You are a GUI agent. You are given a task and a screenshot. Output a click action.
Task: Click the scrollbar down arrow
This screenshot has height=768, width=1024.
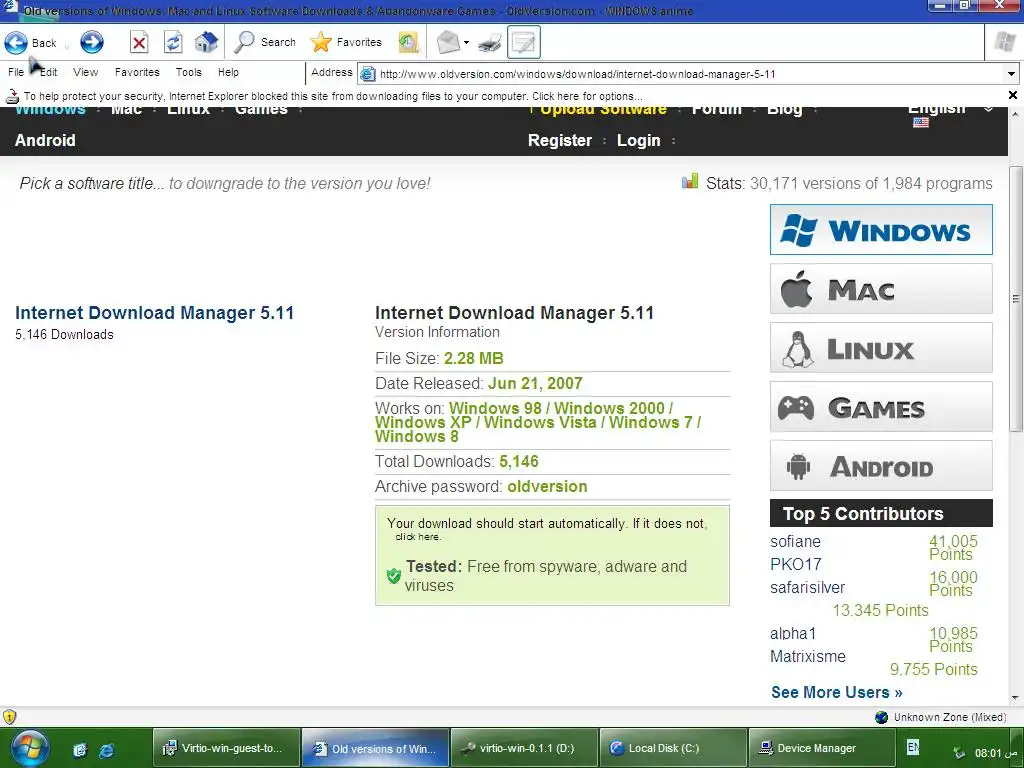pyautogui.click(x=1016, y=698)
